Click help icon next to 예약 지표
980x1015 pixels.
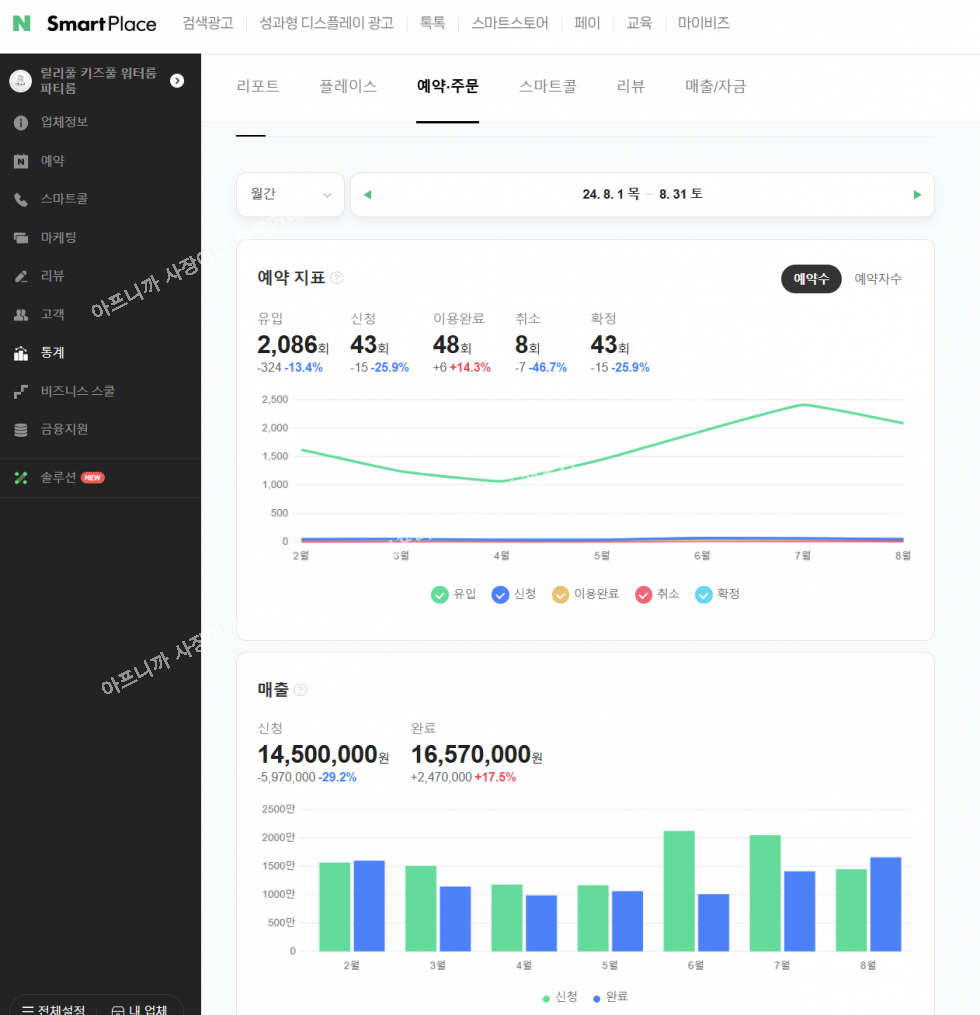click(x=337, y=278)
